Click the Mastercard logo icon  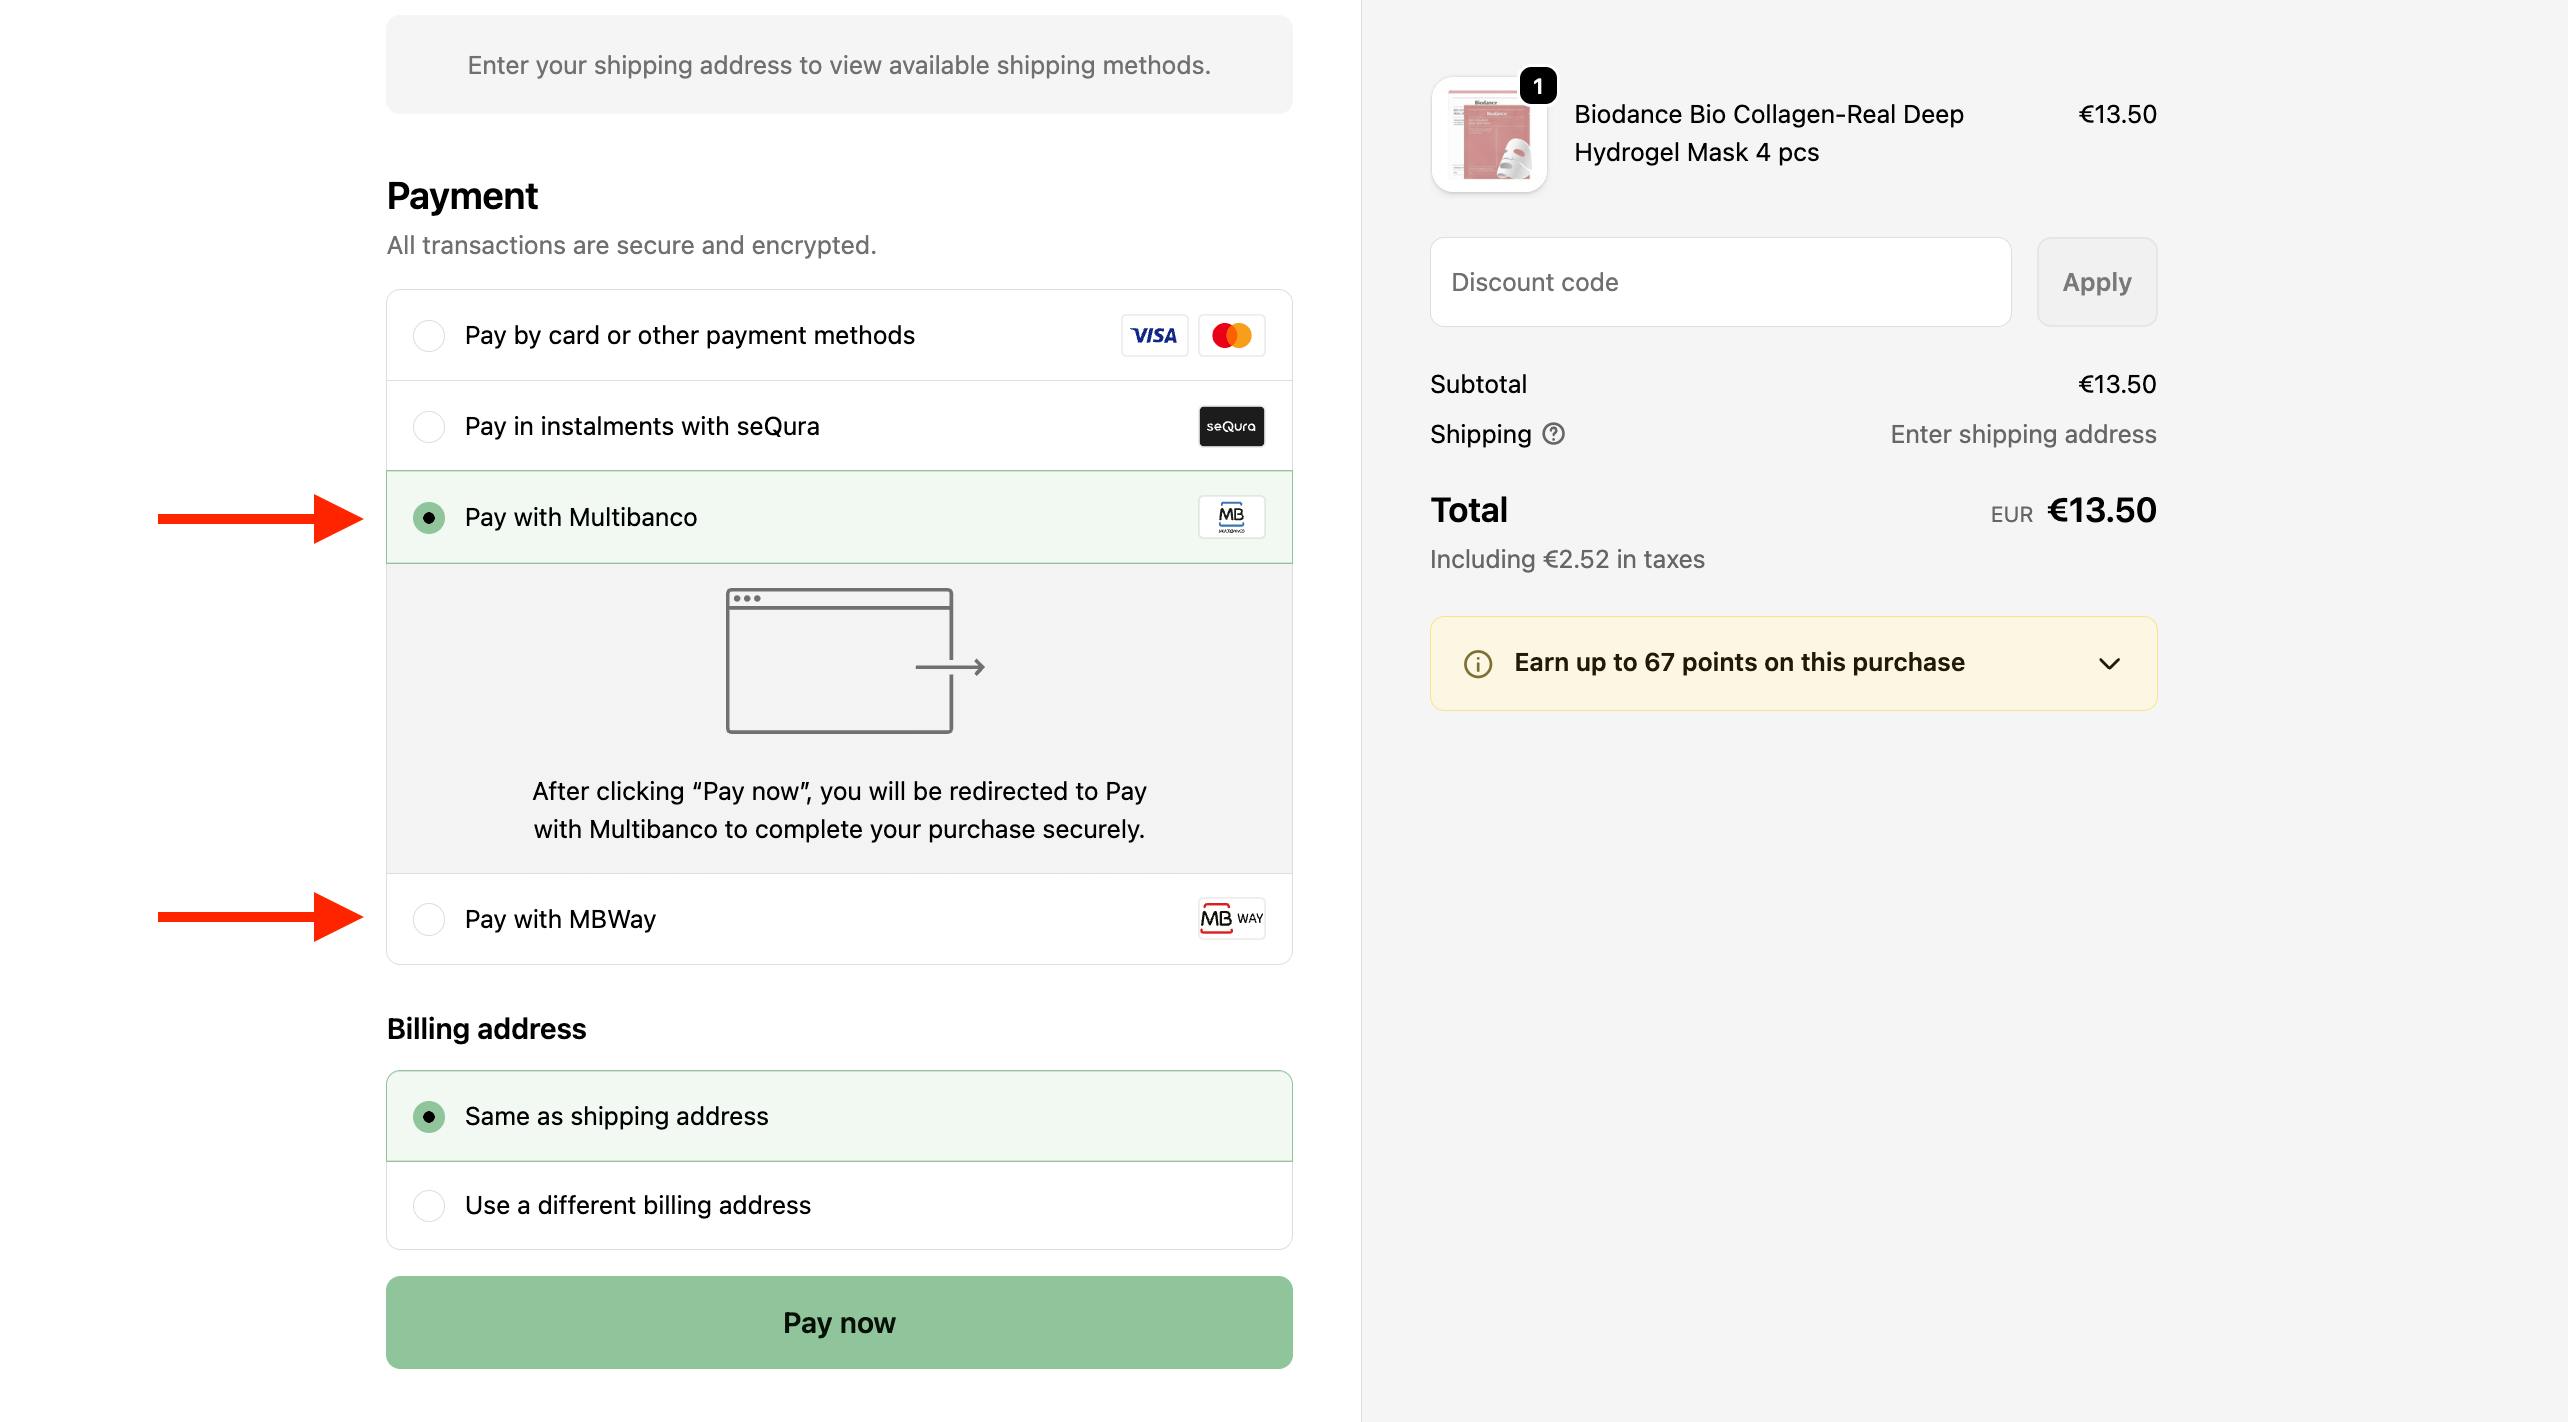click(x=1231, y=336)
